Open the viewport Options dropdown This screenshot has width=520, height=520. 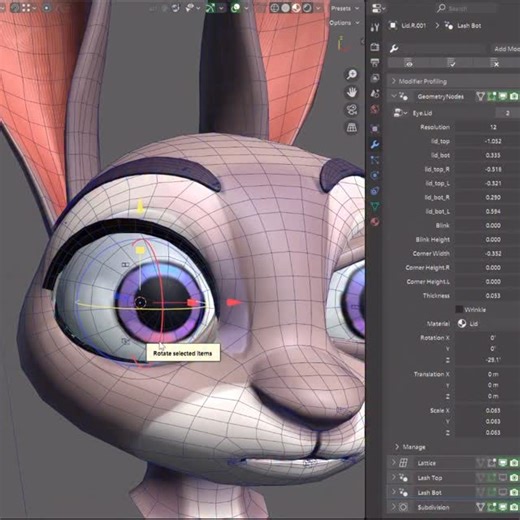pos(344,23)
